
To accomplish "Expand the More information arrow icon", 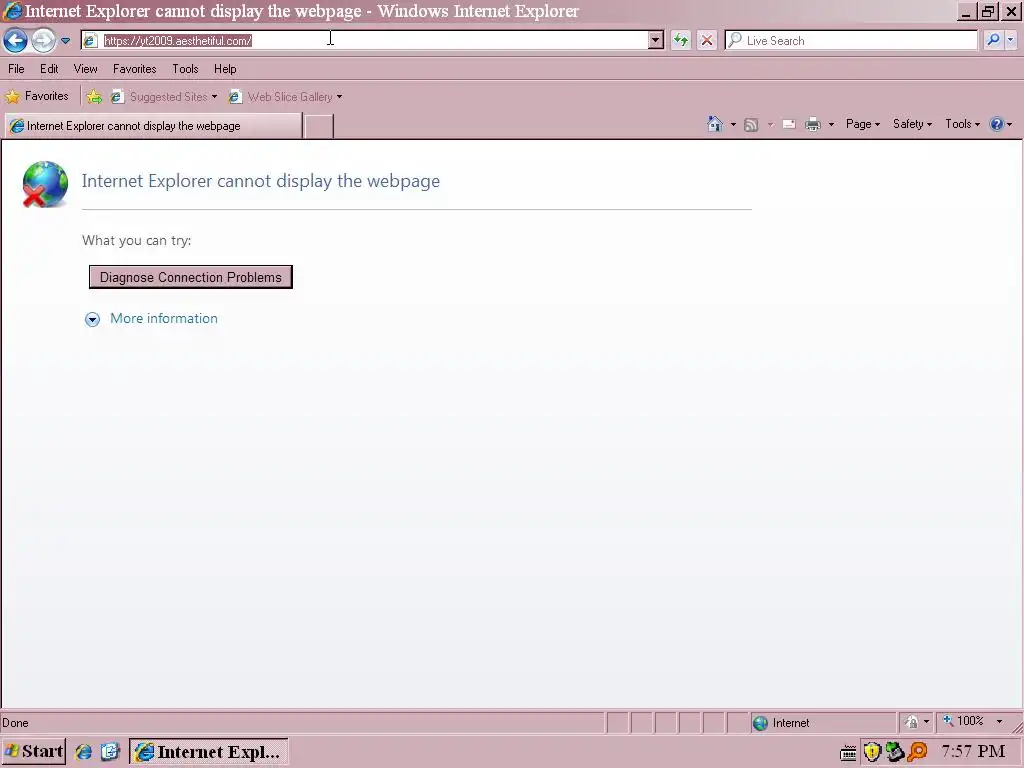I will pos(92,319).
